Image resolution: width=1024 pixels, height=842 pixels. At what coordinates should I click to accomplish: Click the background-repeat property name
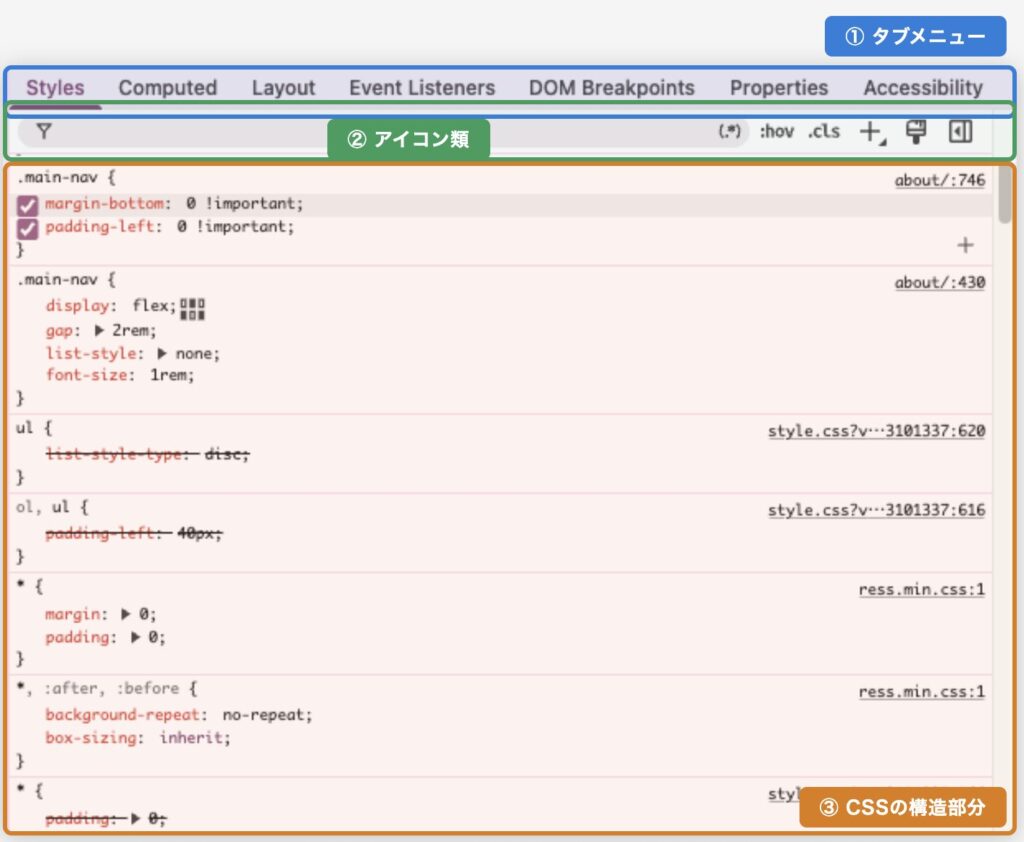[122, 715]
